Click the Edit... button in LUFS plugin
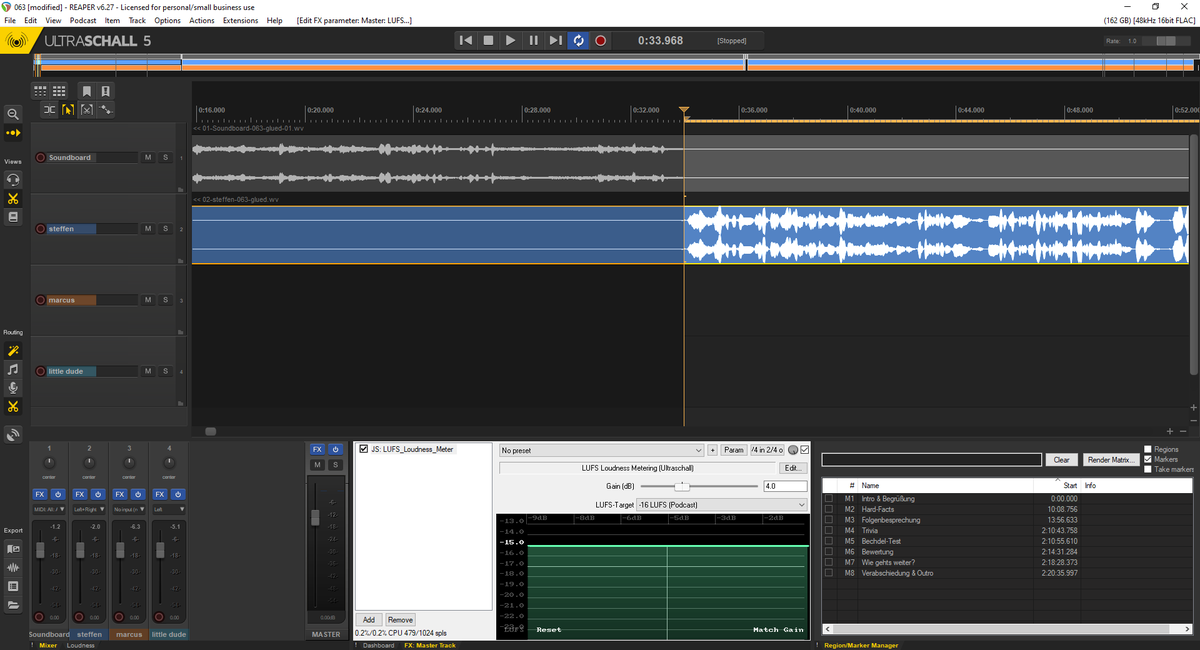 click(793, 468)
